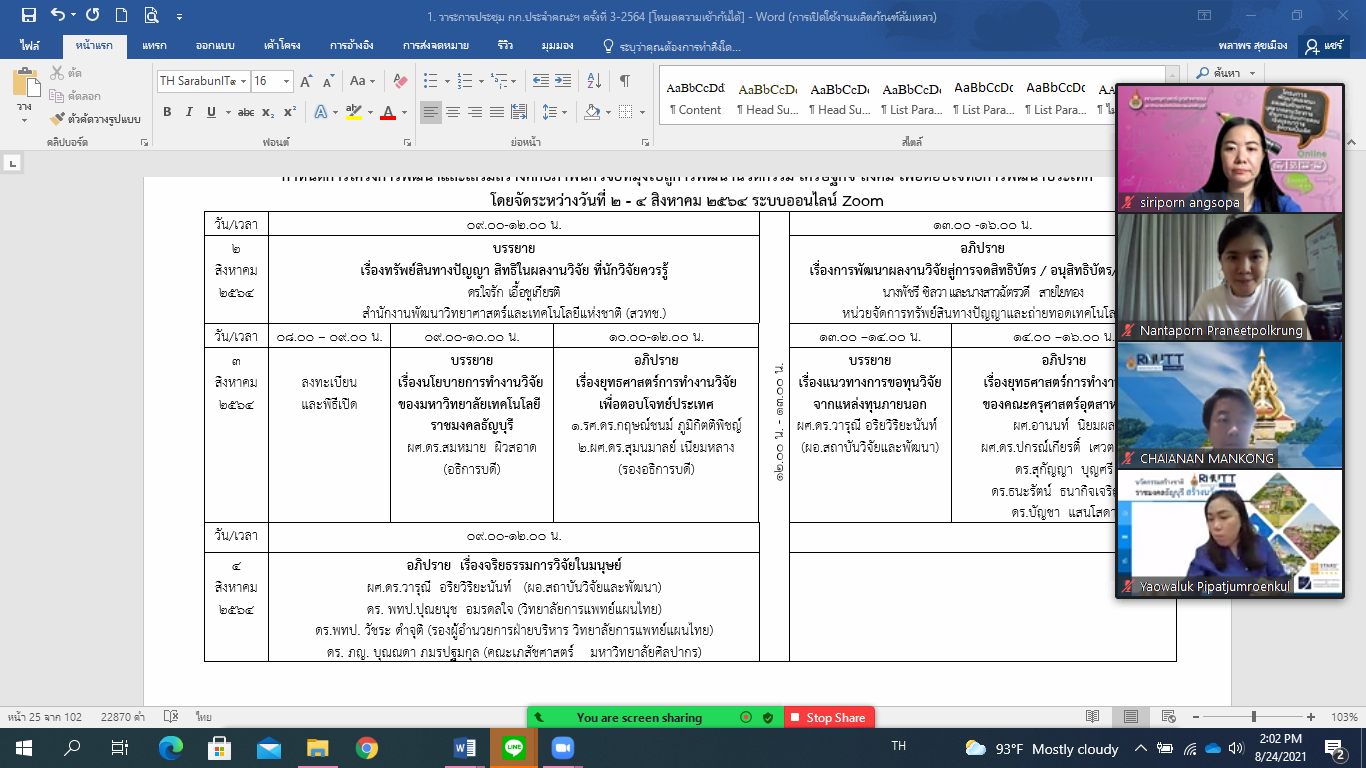Image resolution: width=1366 pixels, height=768 pixels.
Task: Save the document with the floppy icon
Action: coord(28,15)
